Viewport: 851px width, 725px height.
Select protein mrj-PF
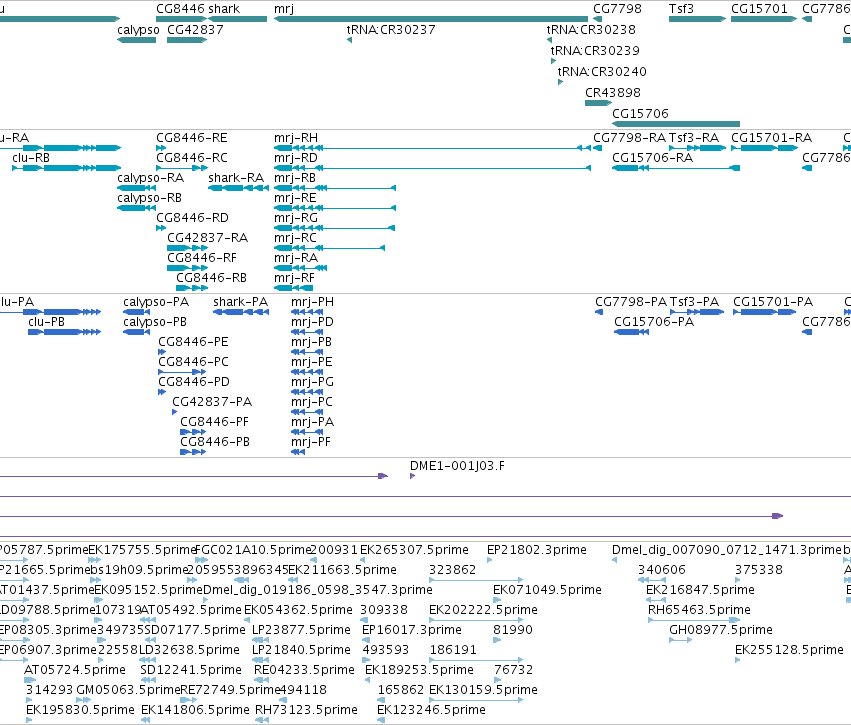(298, 452)
